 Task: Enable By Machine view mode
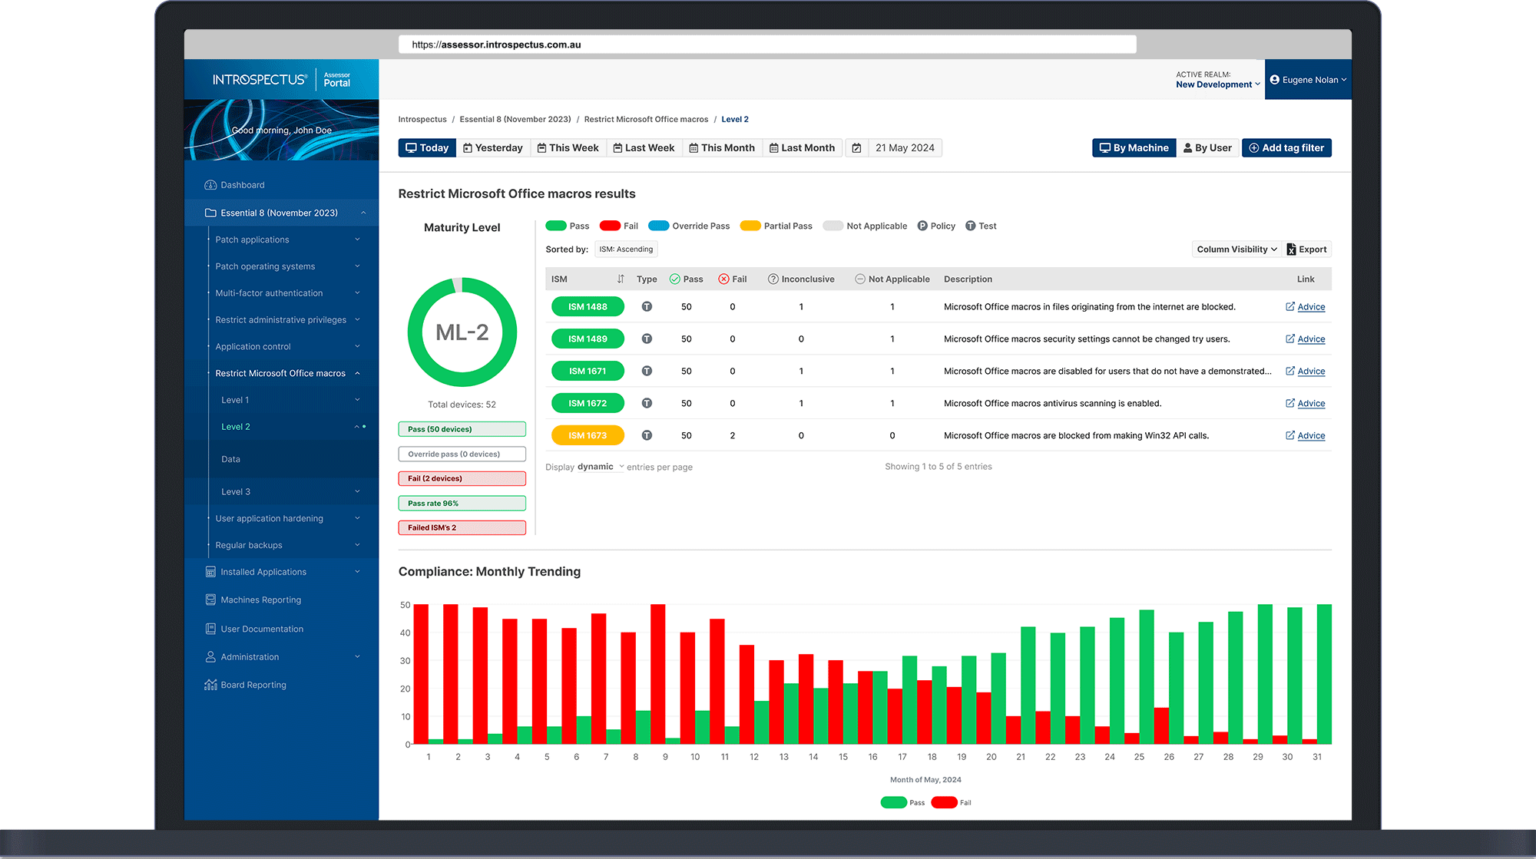(1133, 147)
